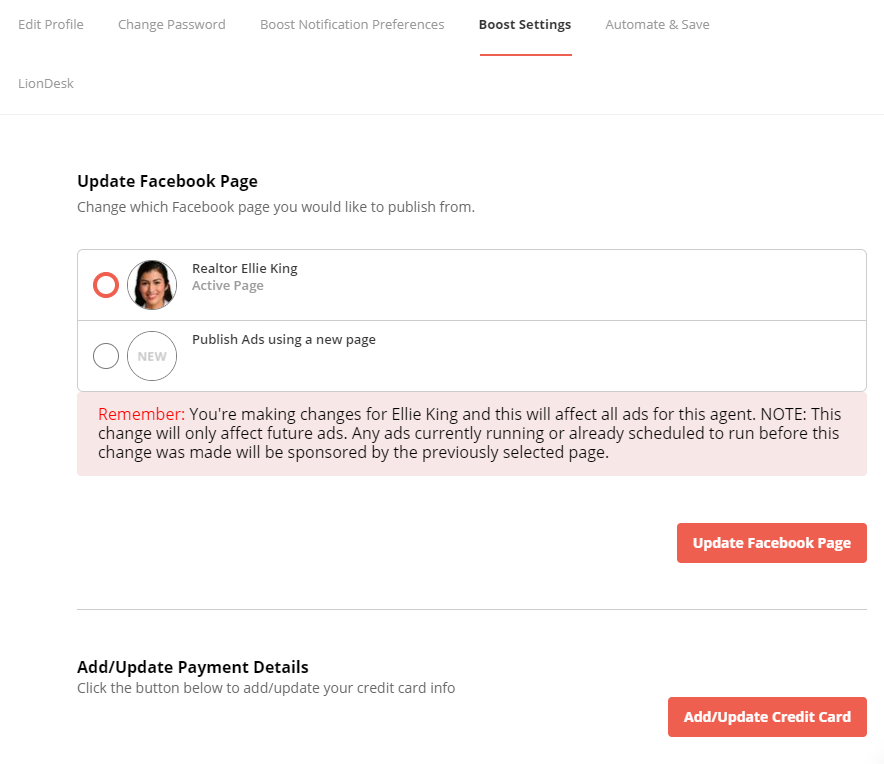Screen dimensions: 884x764
Task: Choose the new page radio button
Action: pos(106,356)
